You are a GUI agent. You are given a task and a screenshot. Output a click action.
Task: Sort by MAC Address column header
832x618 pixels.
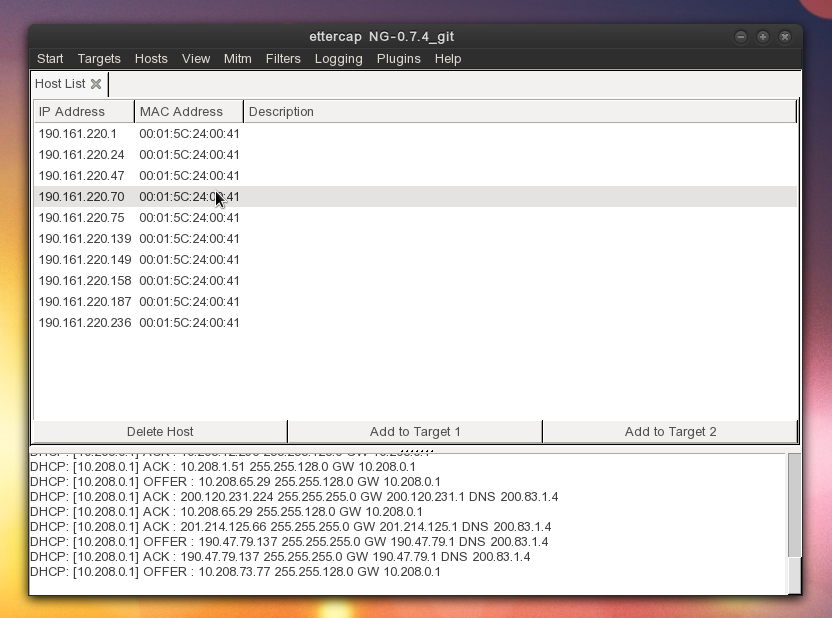(189, 111)
